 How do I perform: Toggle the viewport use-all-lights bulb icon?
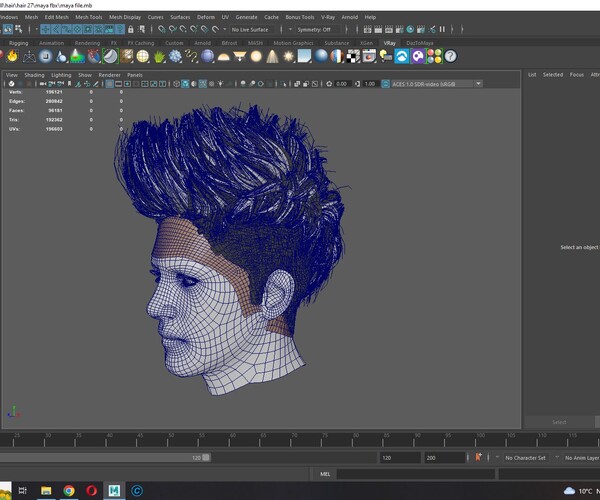click(221, 84)
